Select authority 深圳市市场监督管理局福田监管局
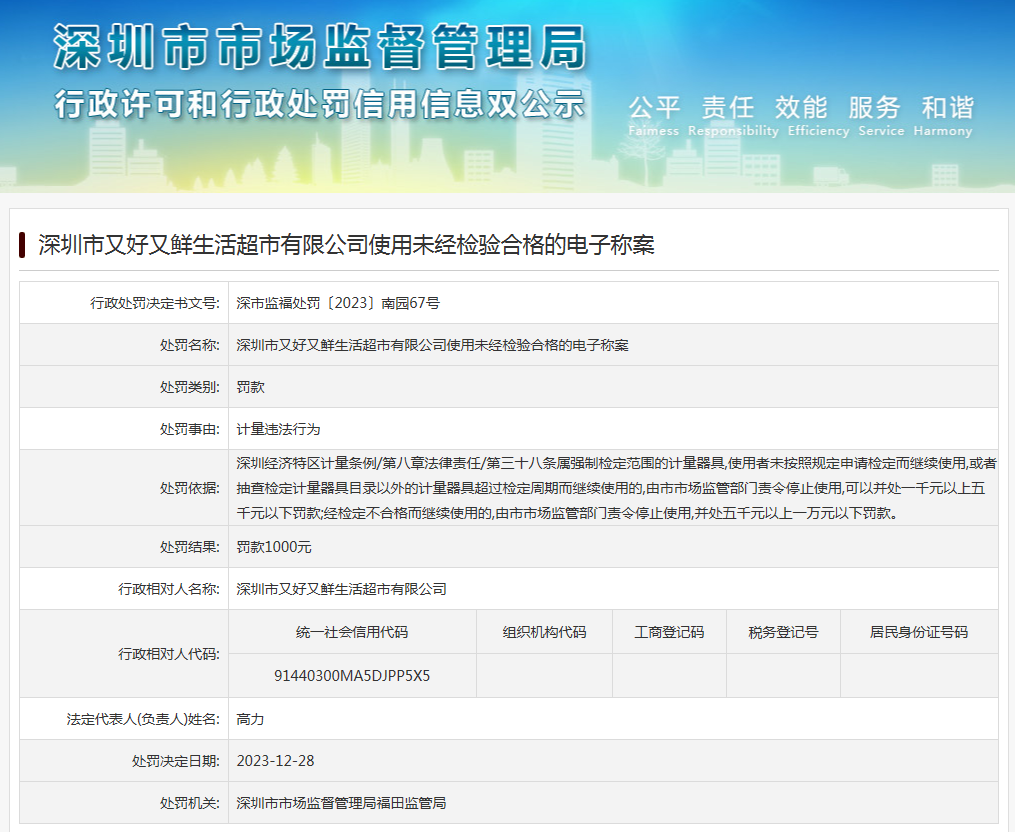This screenshot has height=832, width=1015. tap(341, 804)
